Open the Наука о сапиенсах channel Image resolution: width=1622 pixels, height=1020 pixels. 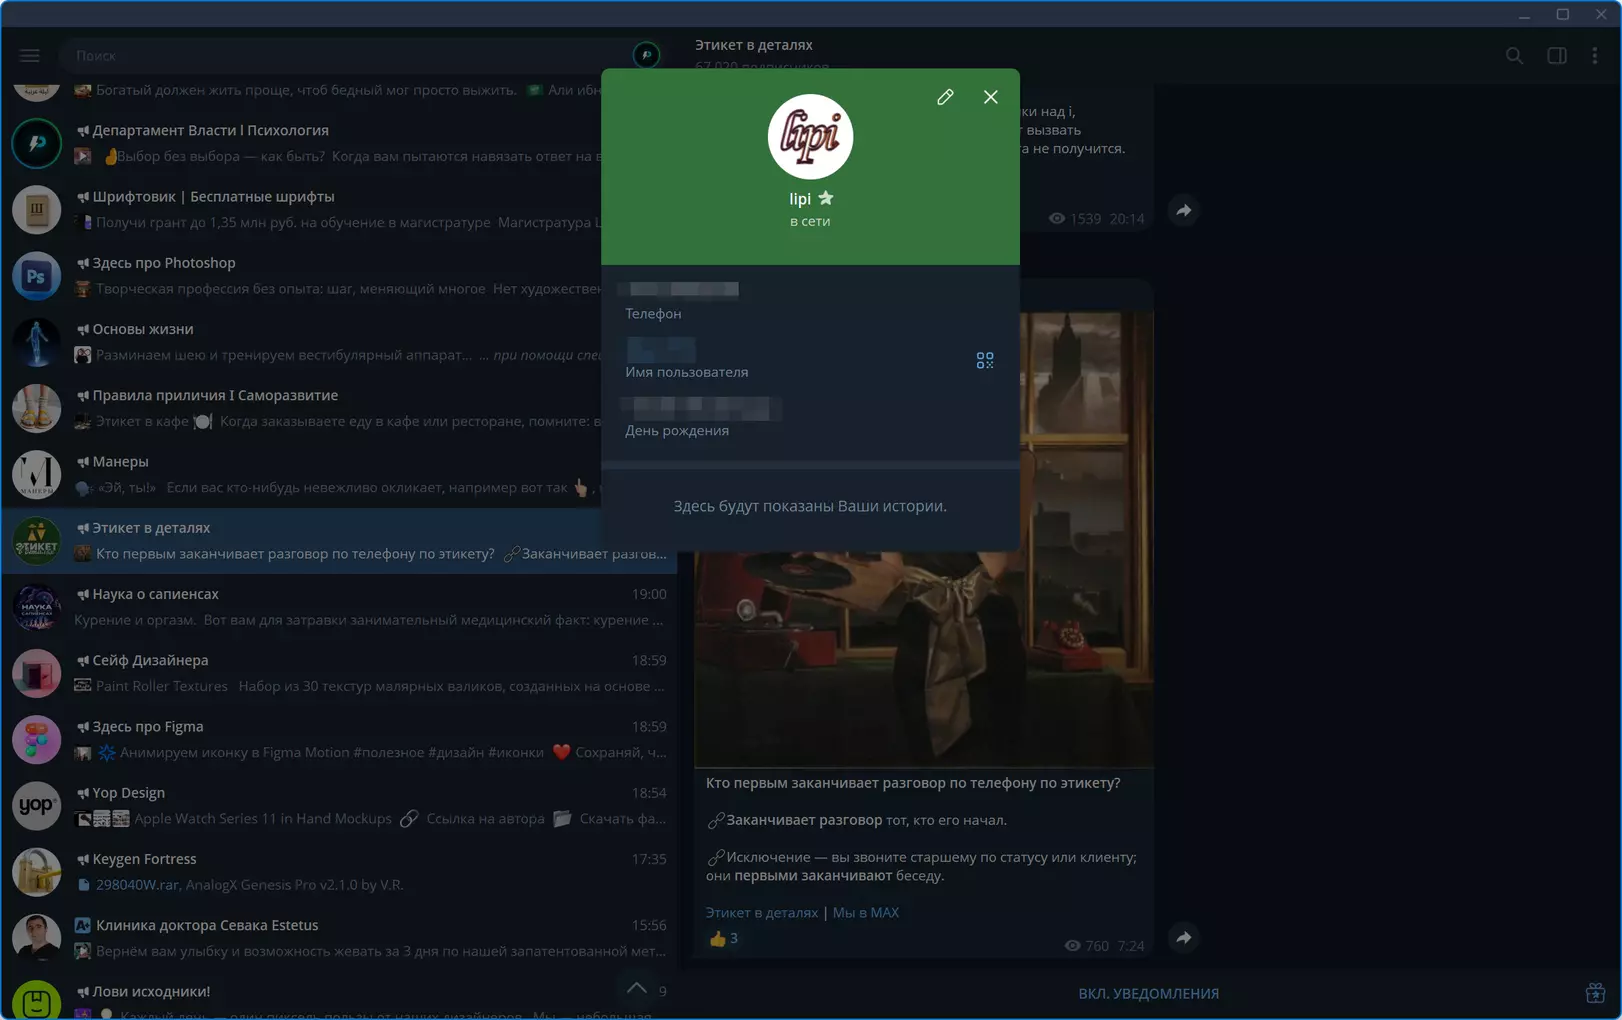coord(339,607)
